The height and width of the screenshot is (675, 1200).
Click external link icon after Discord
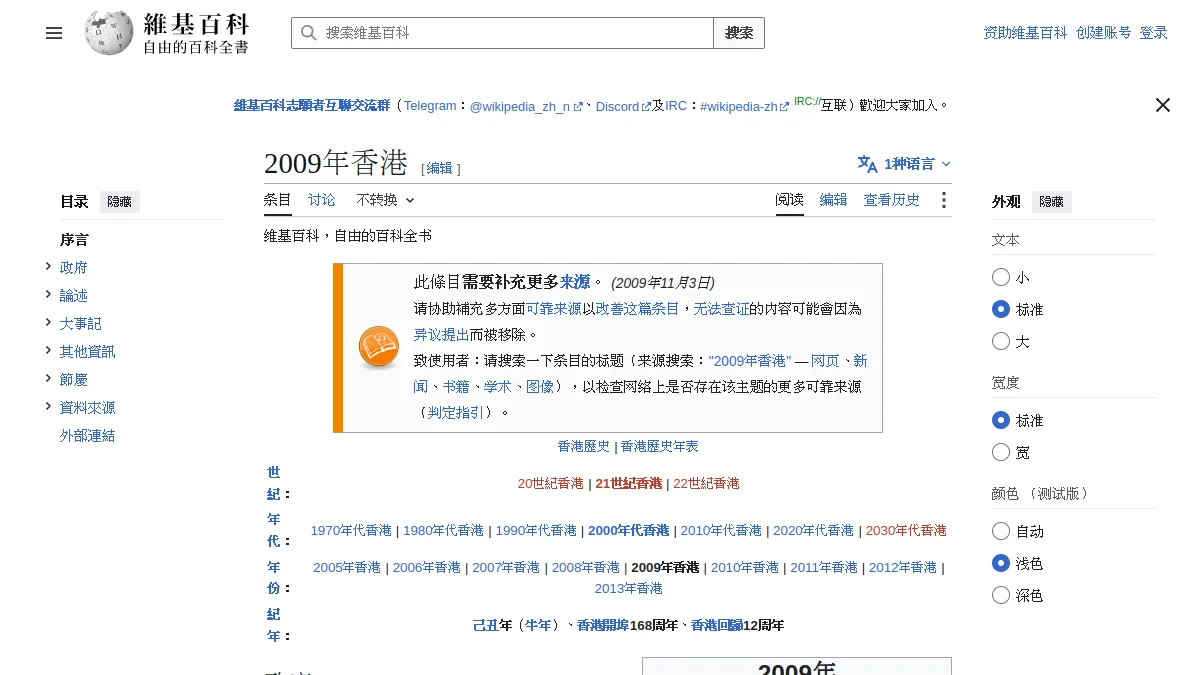(646, 106)
